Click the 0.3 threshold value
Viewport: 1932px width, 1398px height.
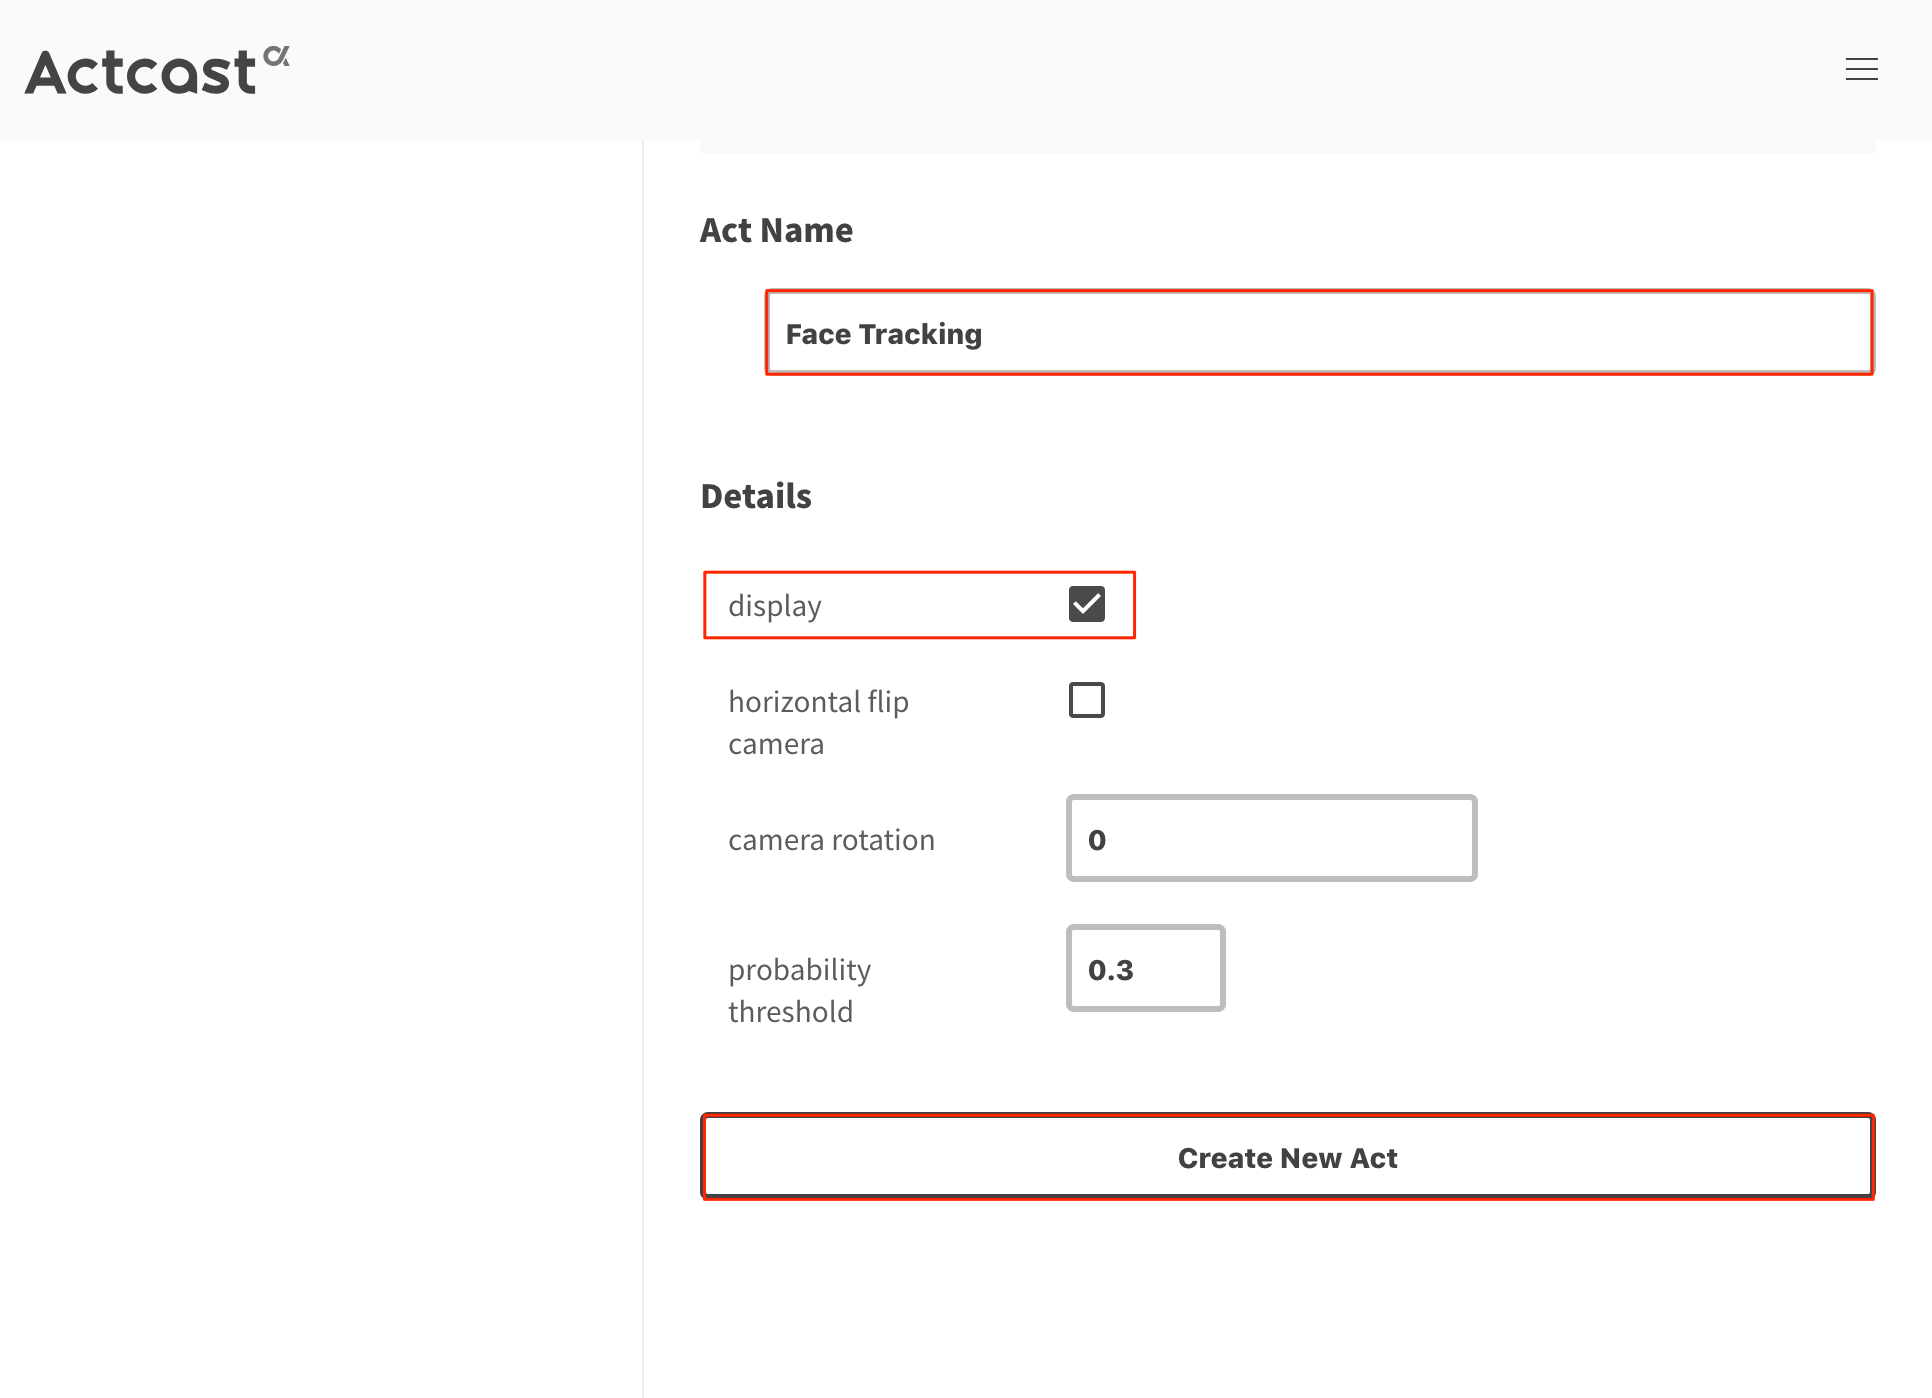(1110, 970)
